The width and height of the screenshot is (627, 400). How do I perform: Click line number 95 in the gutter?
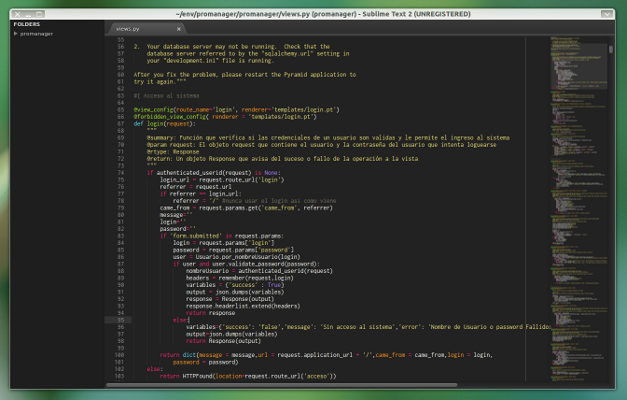pos(121,320)
